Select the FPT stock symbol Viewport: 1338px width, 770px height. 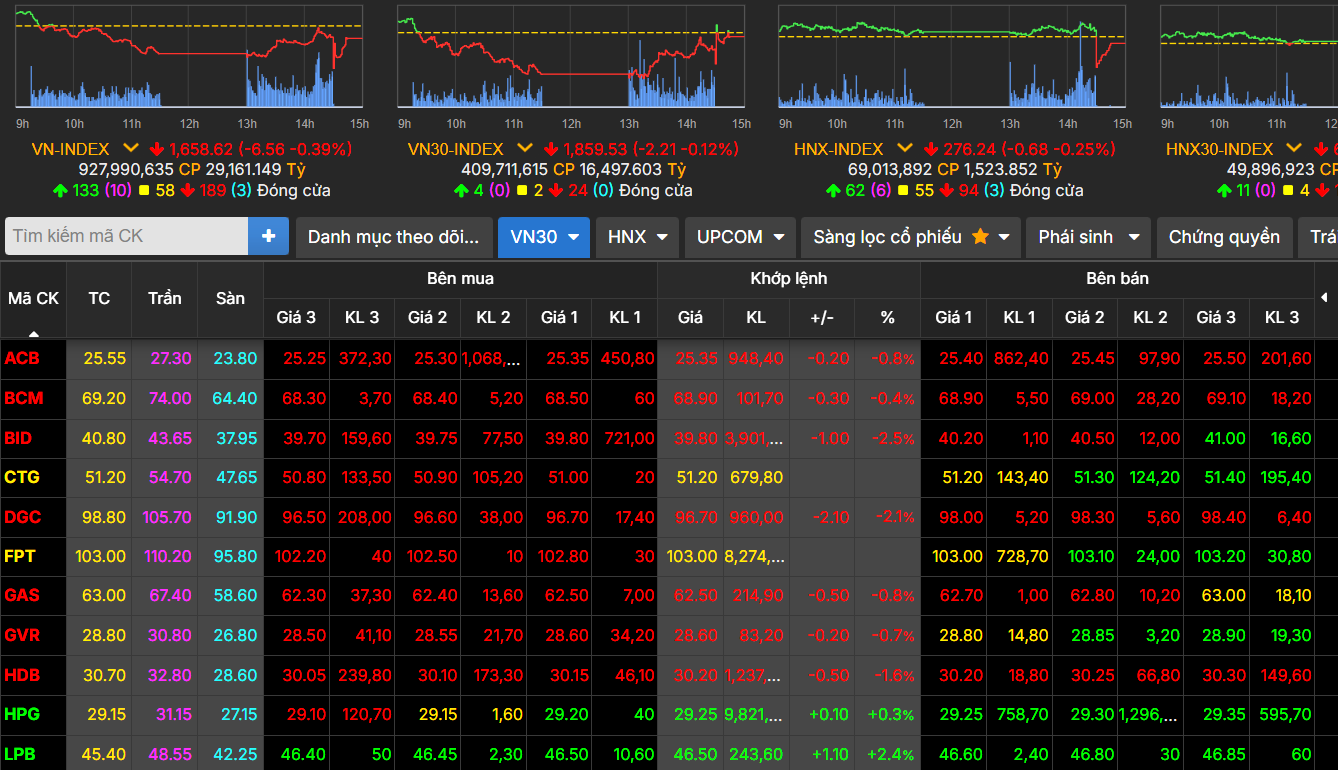point(20,556)
